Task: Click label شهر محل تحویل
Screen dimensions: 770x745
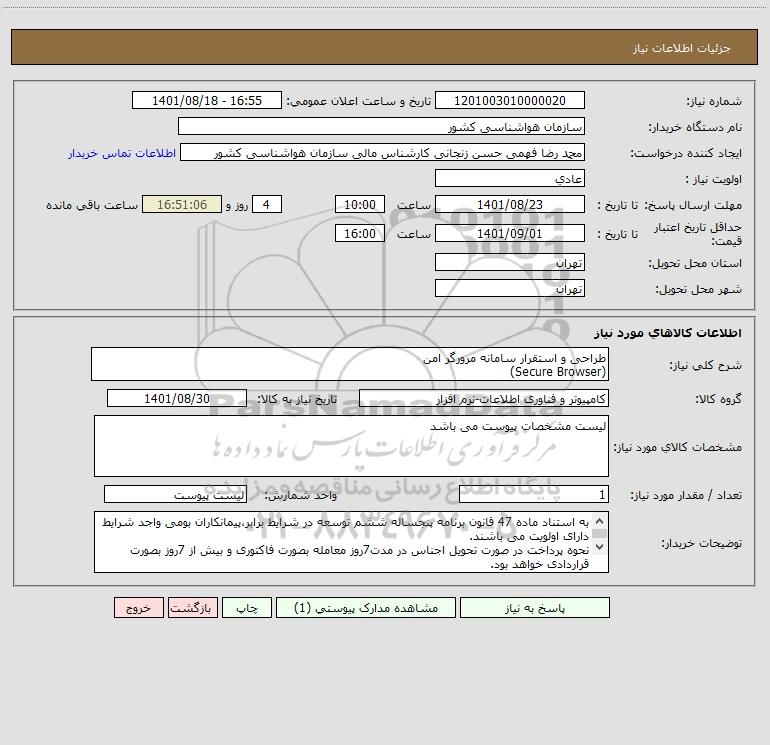Action: [699, 289]
